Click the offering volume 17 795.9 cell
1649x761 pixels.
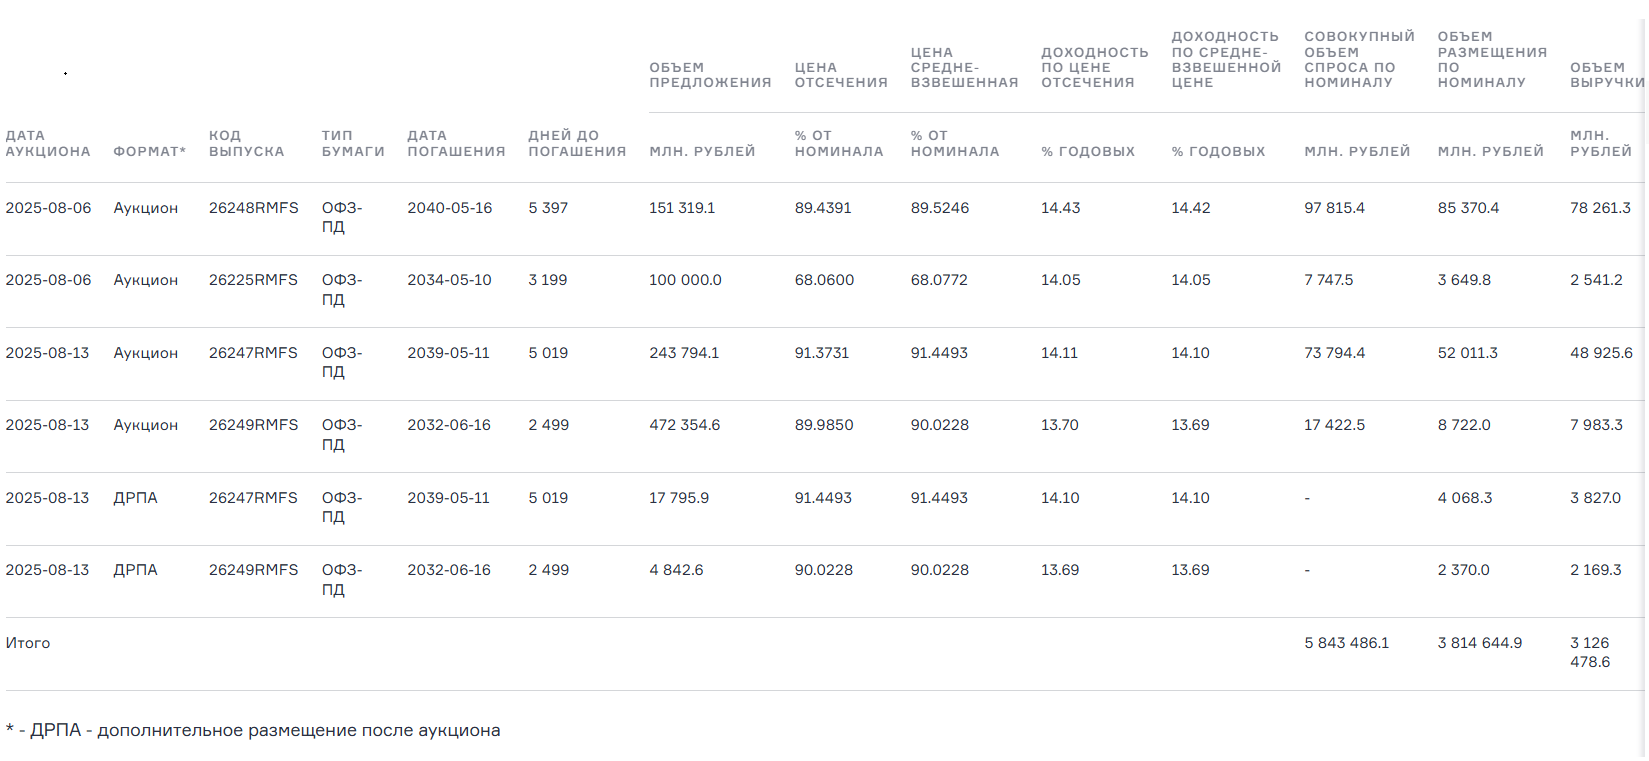click(678, 498)
